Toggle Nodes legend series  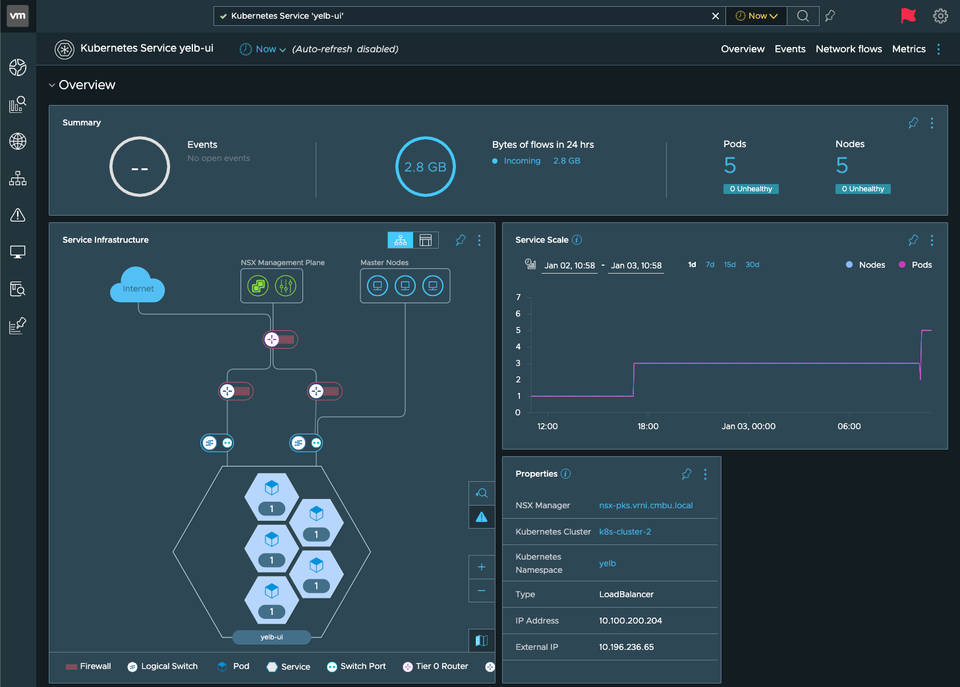point(865,265)
